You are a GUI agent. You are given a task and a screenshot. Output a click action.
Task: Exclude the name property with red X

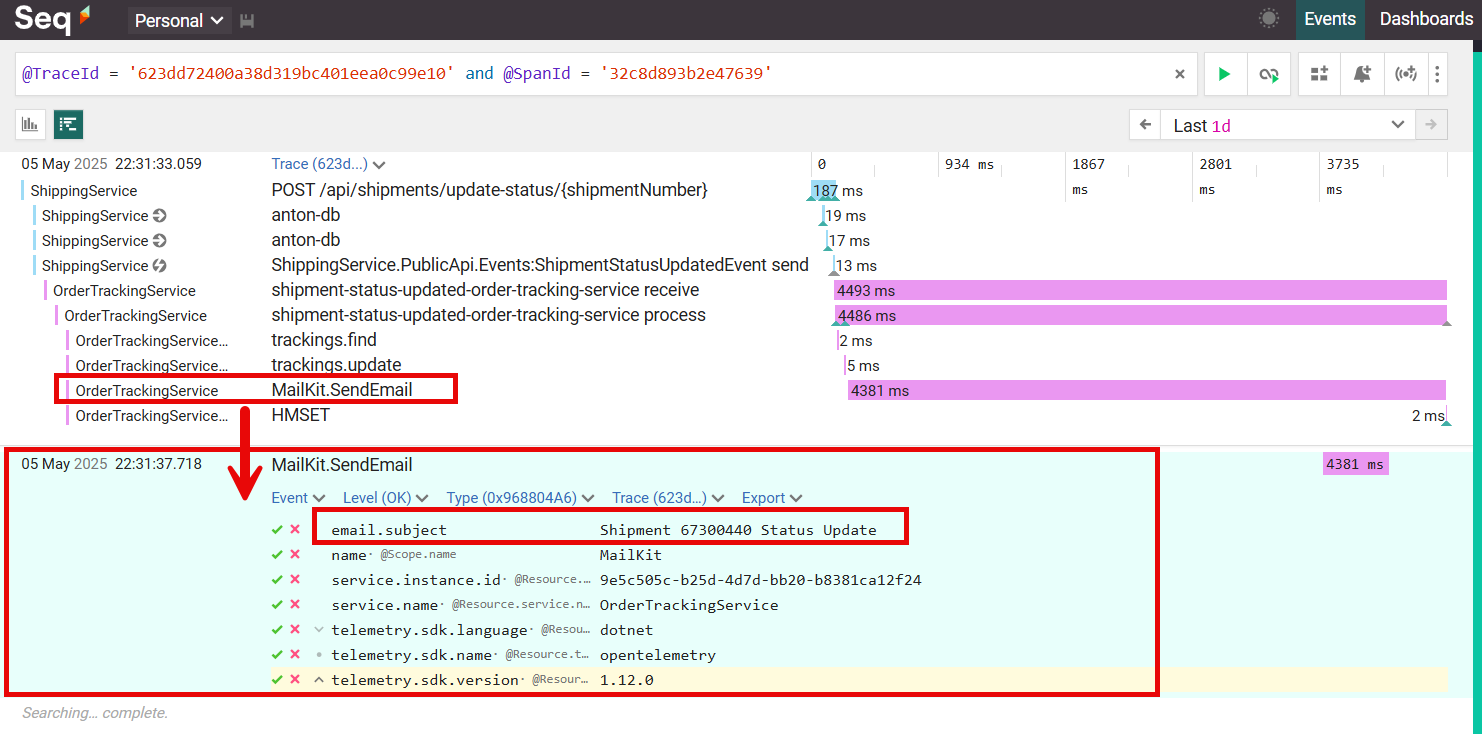295,555
